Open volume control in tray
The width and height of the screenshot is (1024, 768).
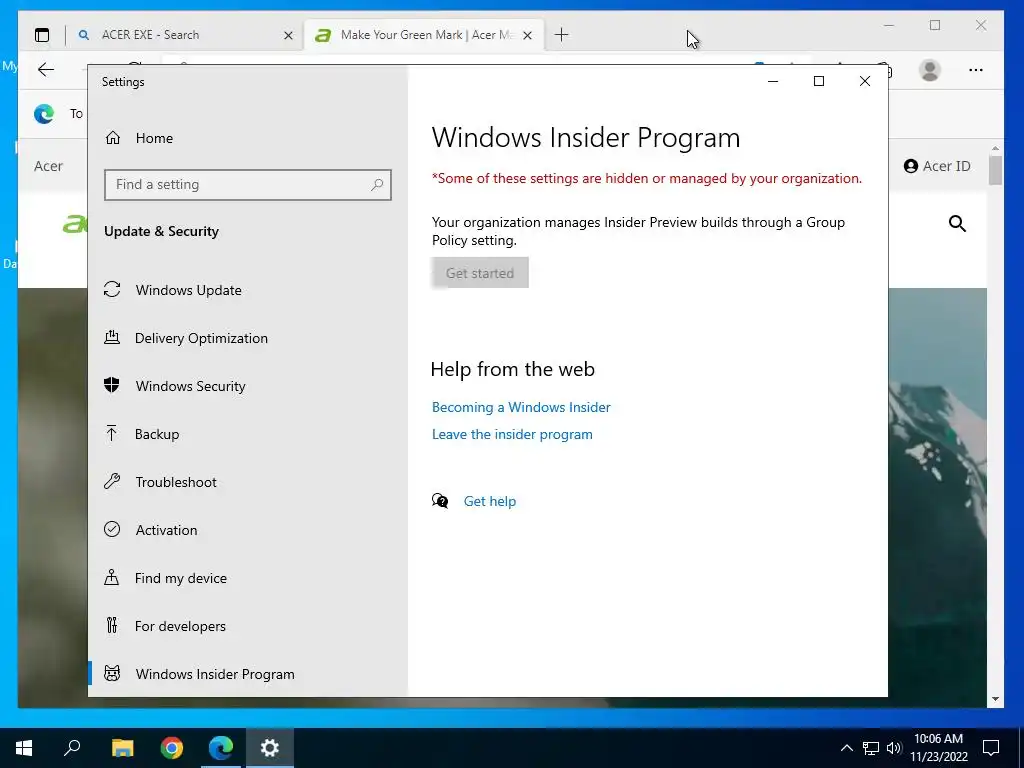click(894, 748)
